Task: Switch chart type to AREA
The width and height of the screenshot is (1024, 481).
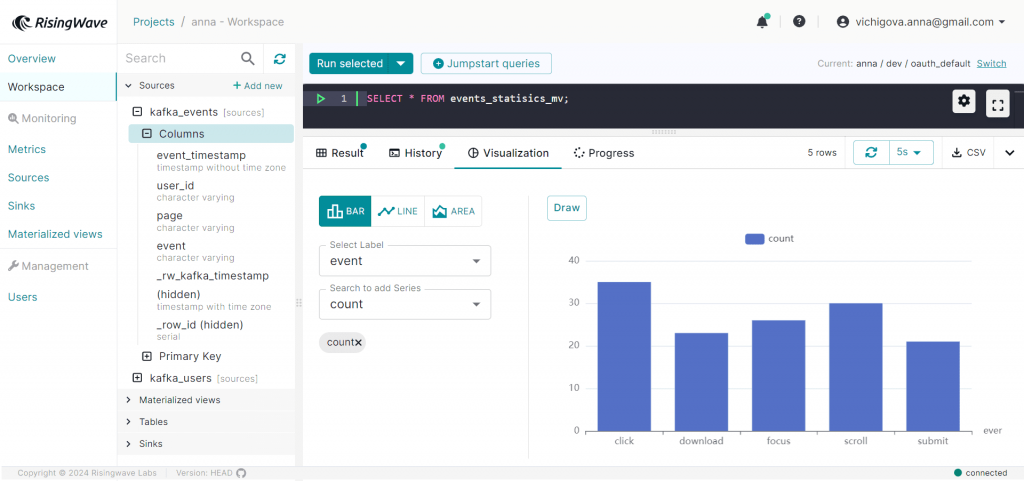Action: 453,211
